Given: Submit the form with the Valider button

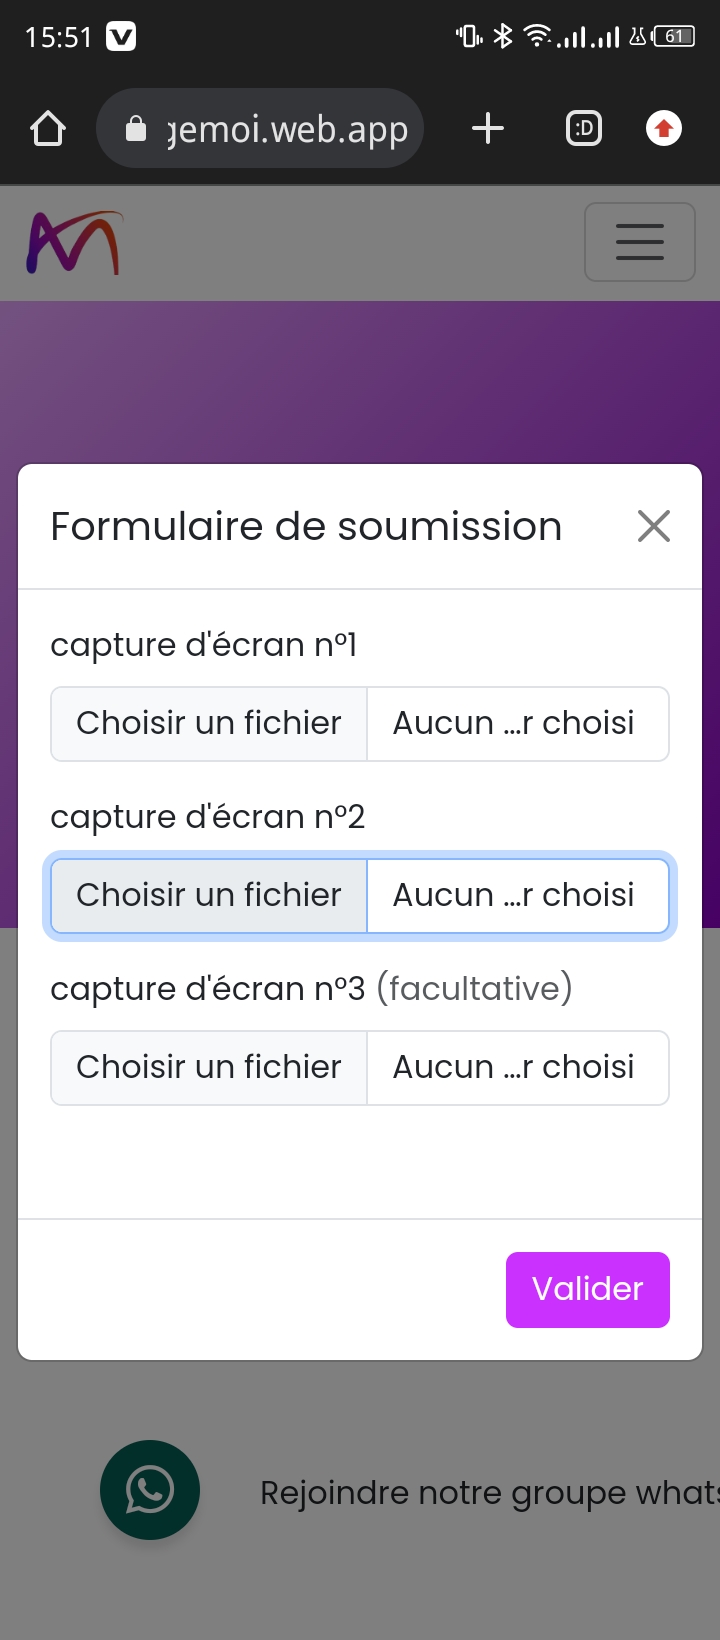Looking at the screenshot, I should click(588, 1290).
